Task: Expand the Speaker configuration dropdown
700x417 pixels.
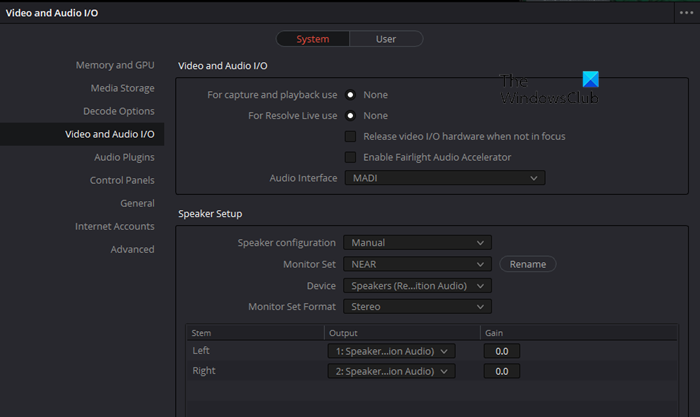Action: point(417,242)
